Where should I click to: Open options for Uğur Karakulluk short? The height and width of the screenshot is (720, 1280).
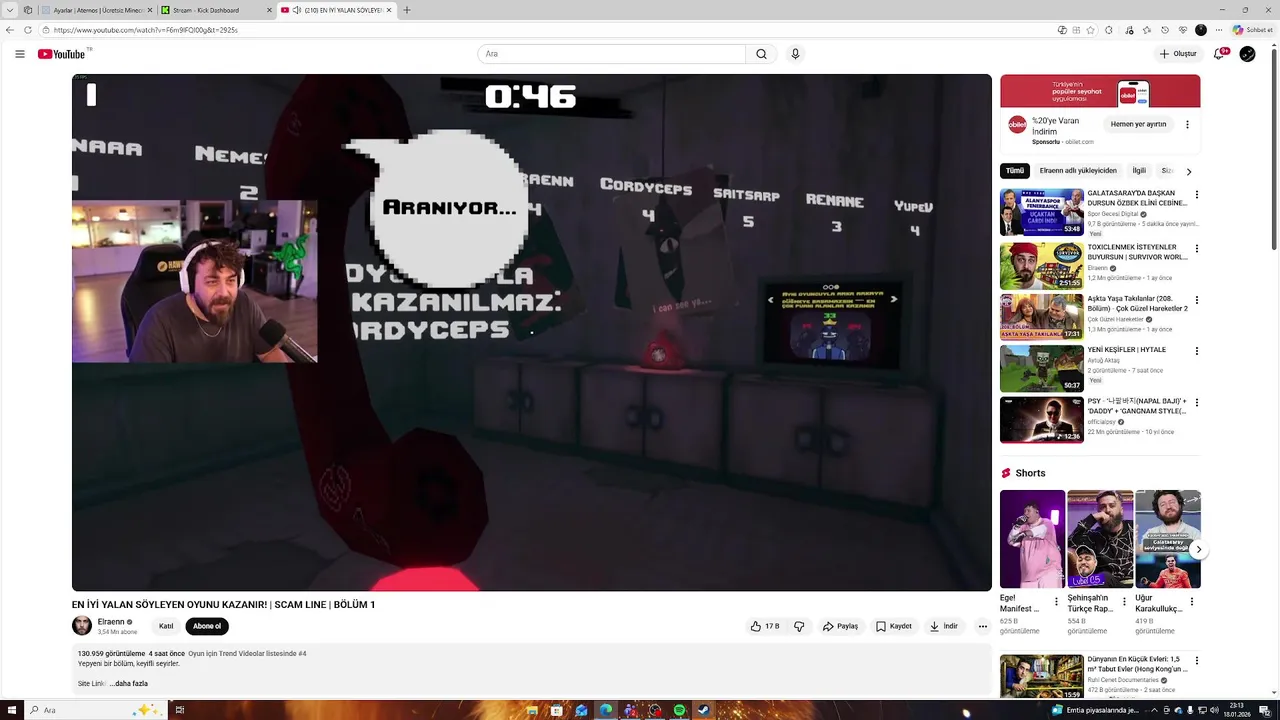click(x=1192, y=602)
